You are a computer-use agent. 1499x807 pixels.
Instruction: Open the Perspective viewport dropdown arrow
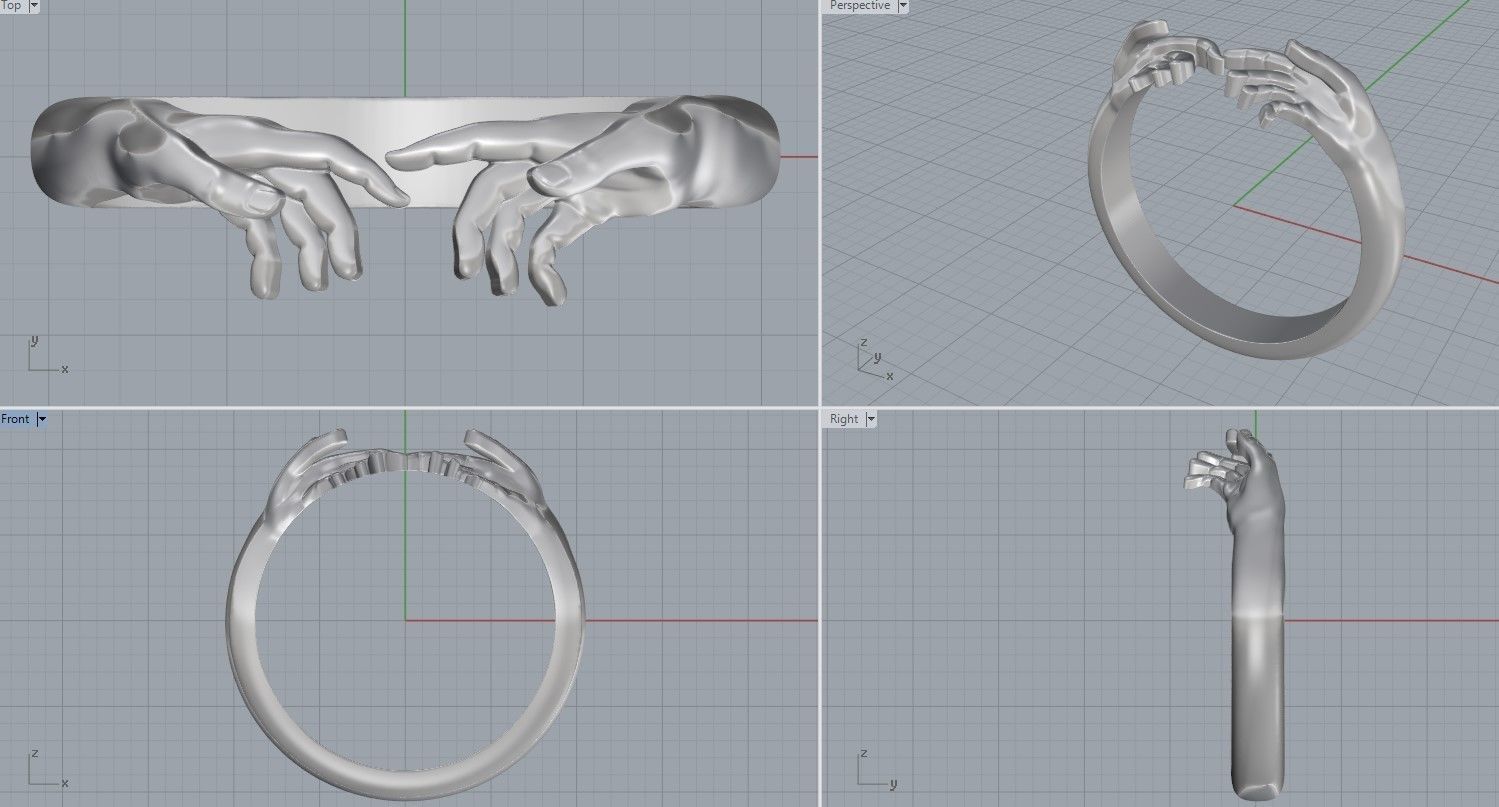pos(903,5)
